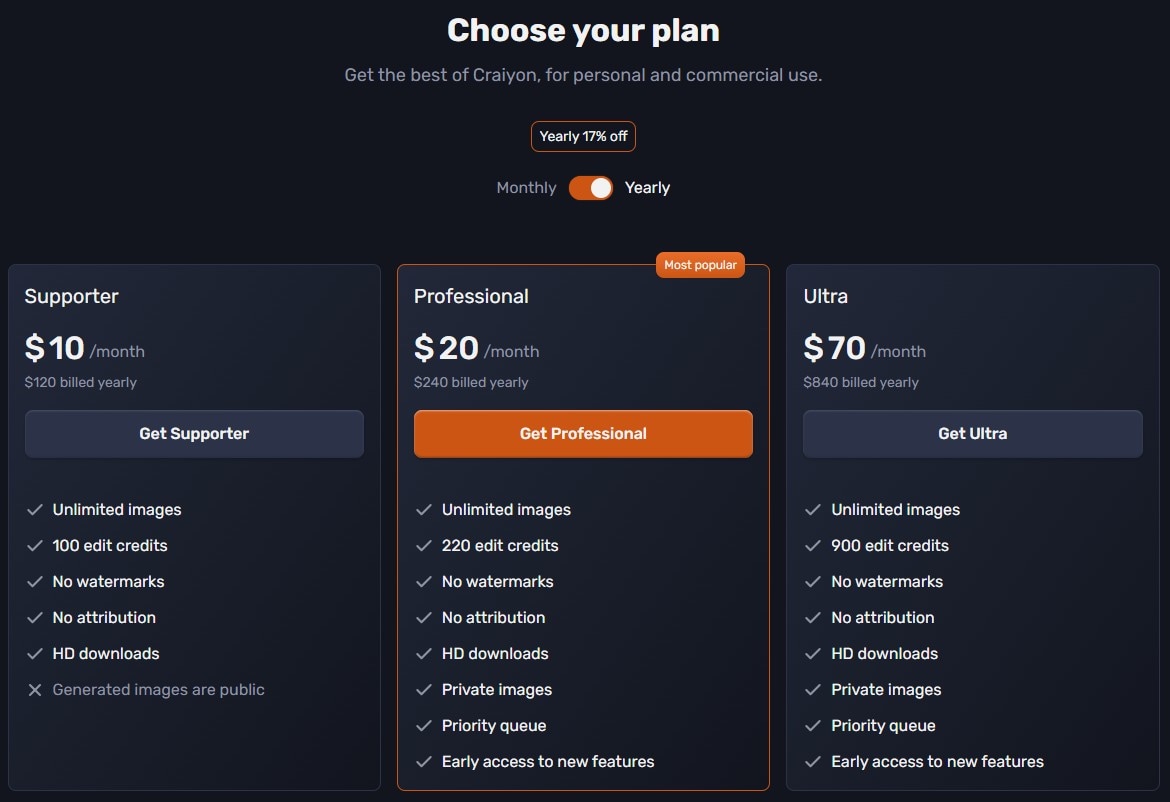Click Get Ultra button
The height and width of the screenshot is (802, 1170).
tap(972, 433)
